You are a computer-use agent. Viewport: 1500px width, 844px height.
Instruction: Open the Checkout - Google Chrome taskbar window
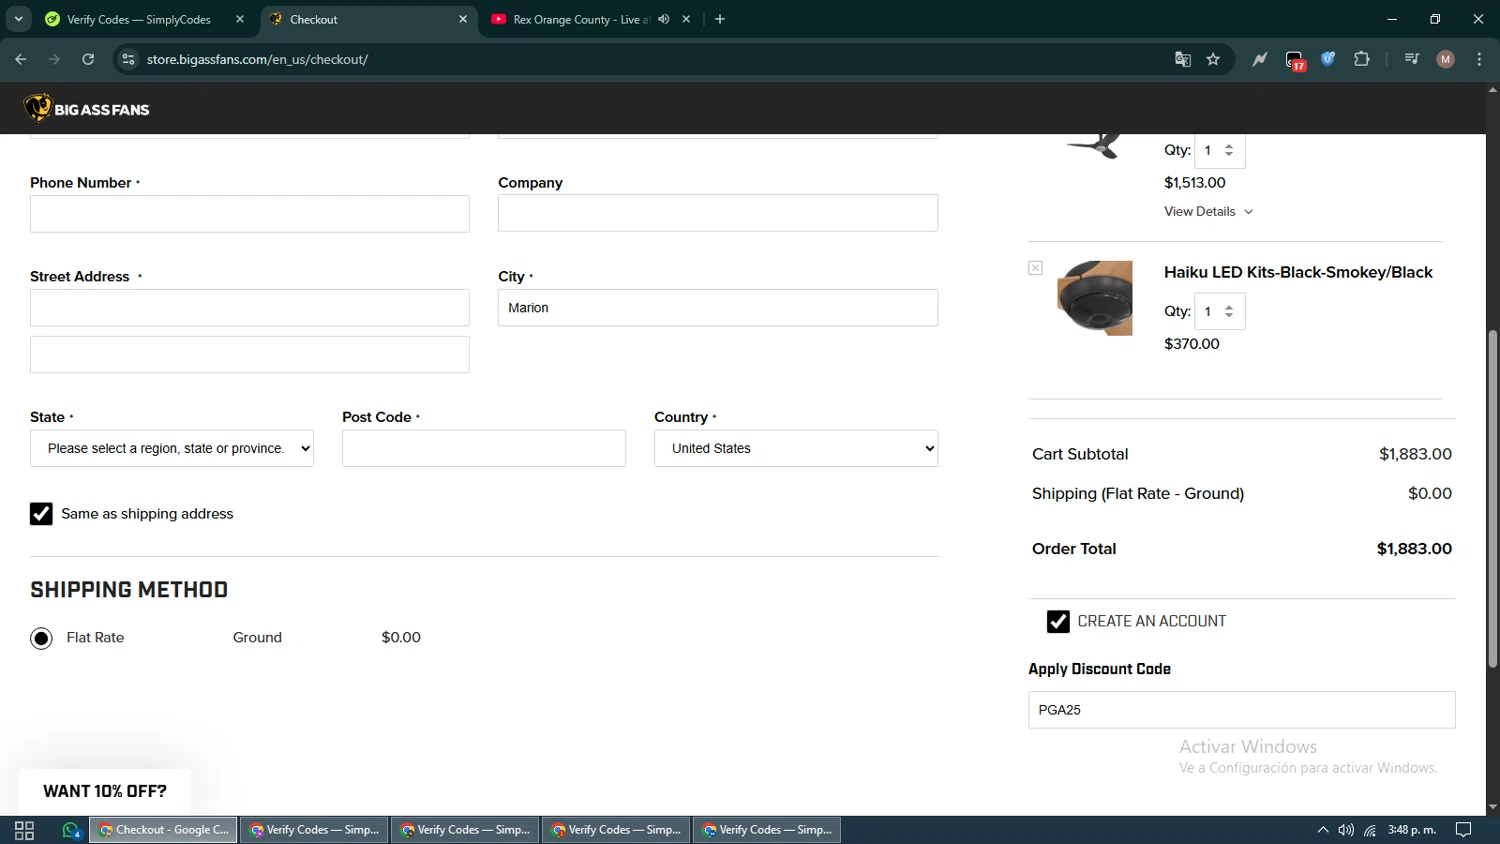(x=164, y=830)
